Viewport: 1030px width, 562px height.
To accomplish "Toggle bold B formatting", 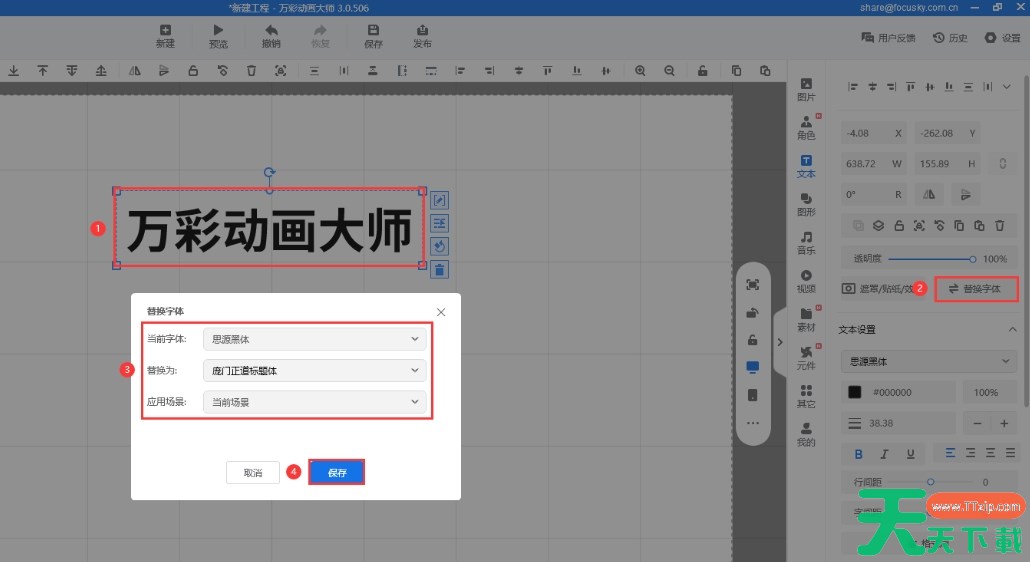I will pos(858,454).
